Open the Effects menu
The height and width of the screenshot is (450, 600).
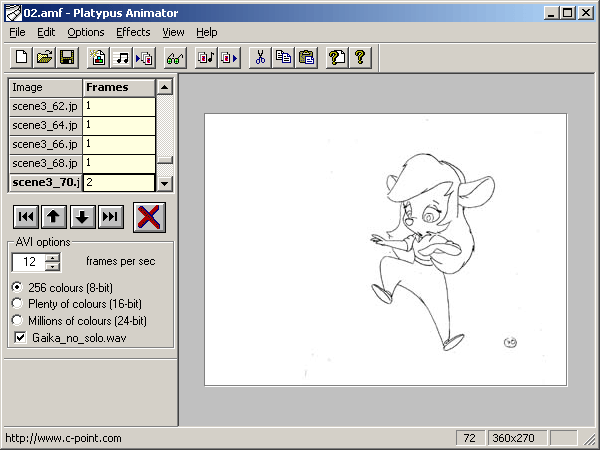click(x=133, y=33)
